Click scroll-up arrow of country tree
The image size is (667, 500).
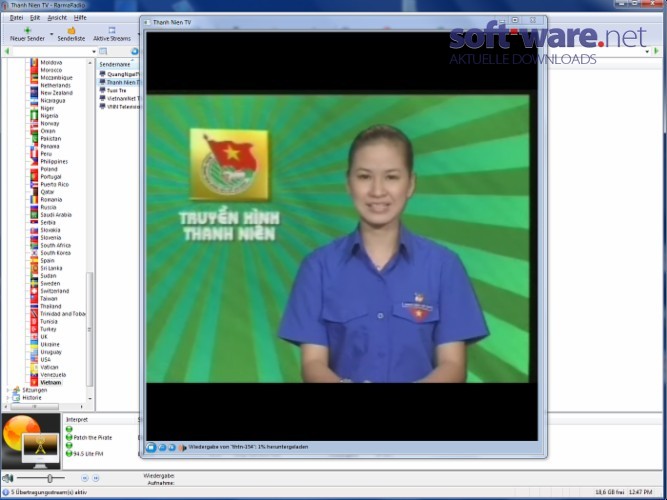tap(89, 63)
